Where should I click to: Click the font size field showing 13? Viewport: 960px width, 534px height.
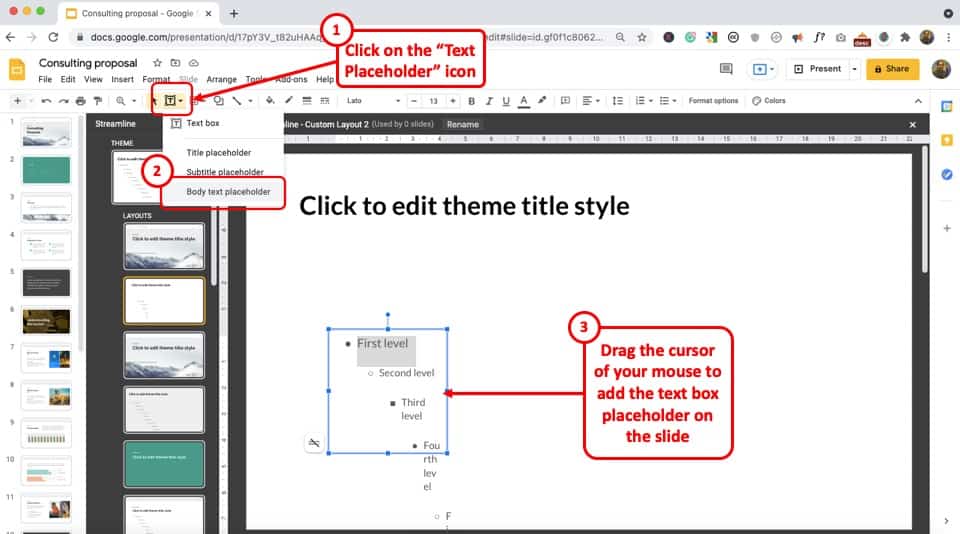pos(433,100)
